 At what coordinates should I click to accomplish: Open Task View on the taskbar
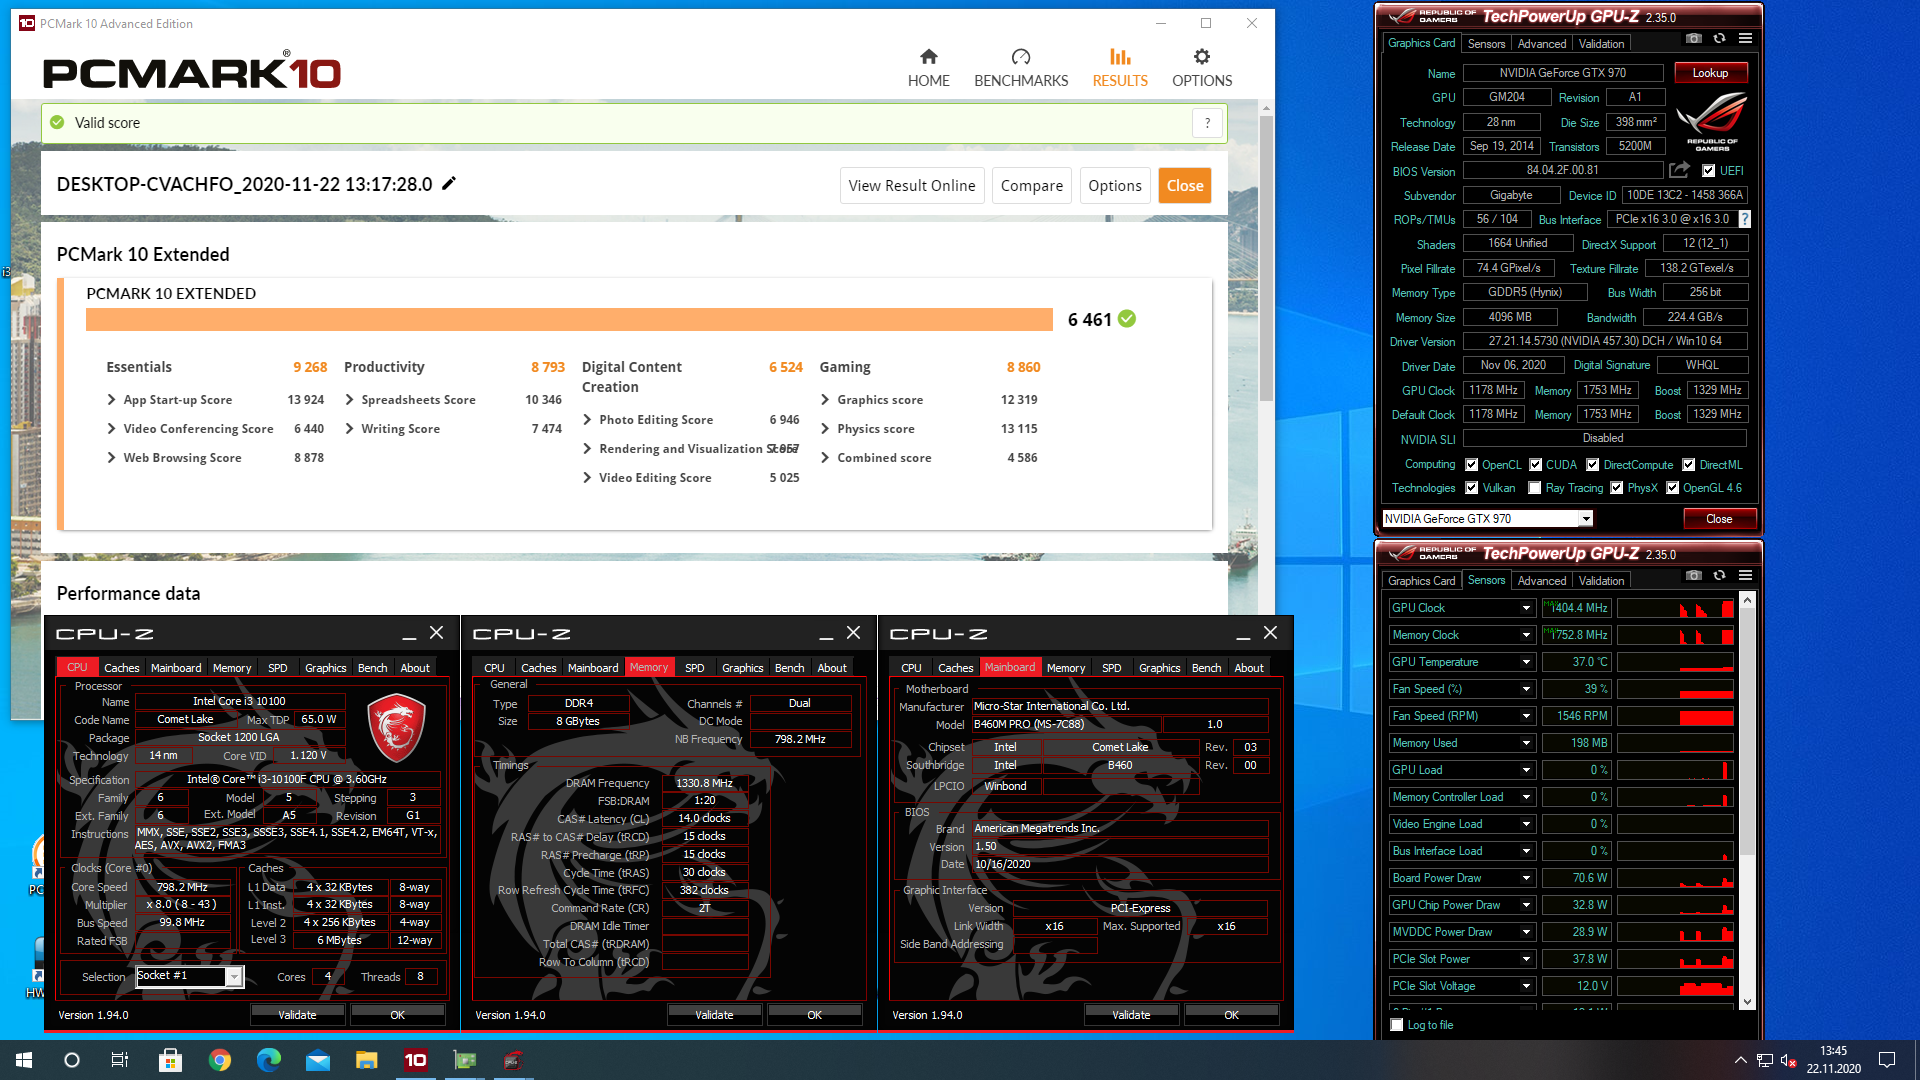pos(120,1060)
